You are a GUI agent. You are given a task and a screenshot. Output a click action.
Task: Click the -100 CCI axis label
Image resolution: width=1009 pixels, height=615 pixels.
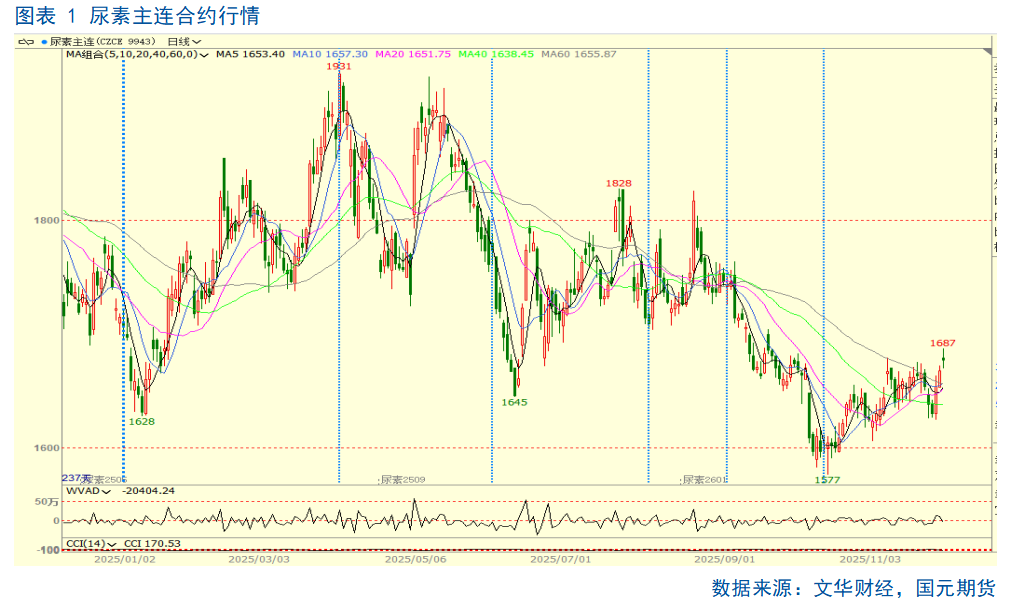click(48, 550)
